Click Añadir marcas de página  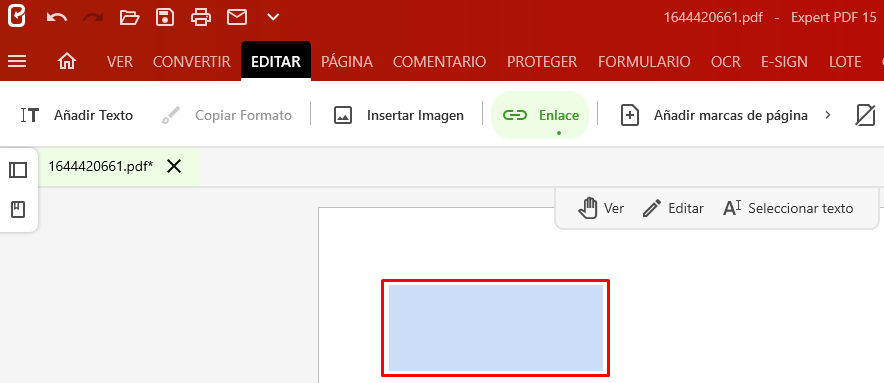tap(714, 115)
